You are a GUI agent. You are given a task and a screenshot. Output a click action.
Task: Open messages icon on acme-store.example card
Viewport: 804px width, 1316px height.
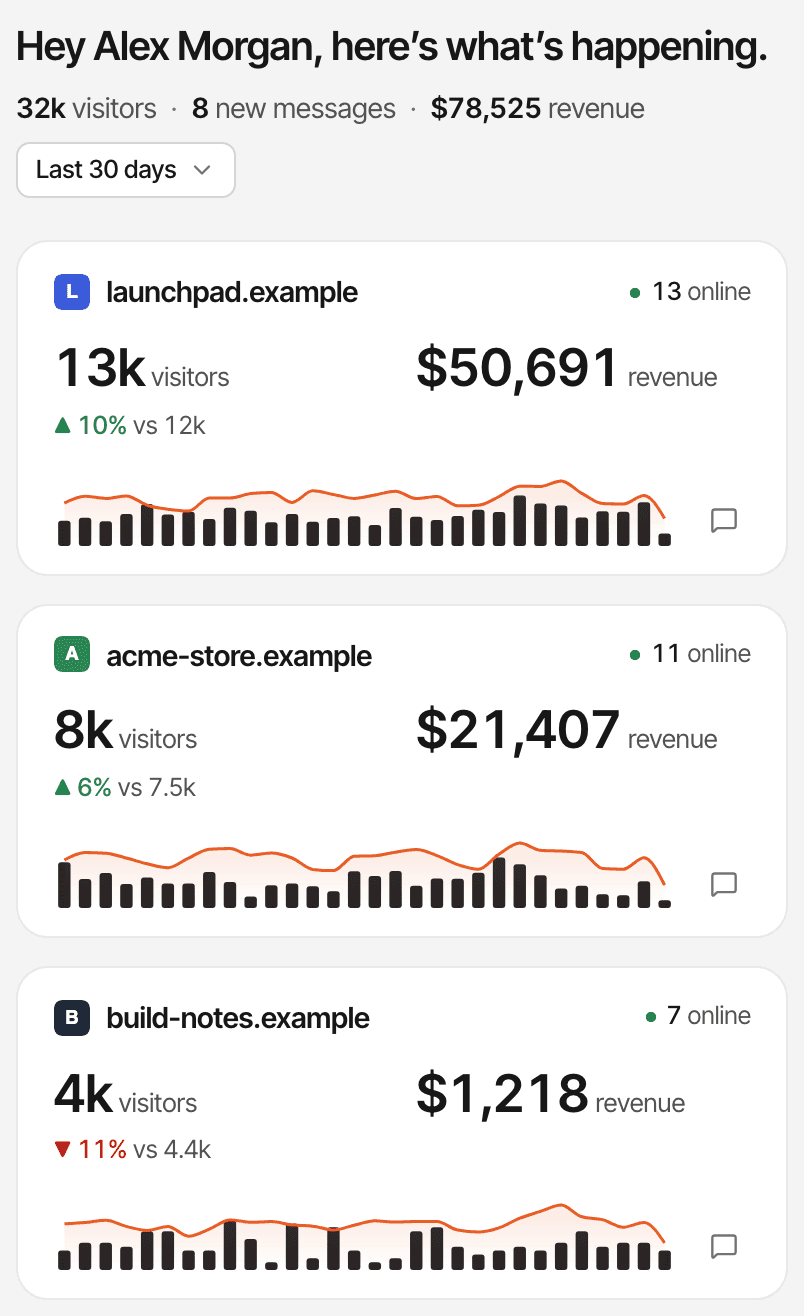click(x=723, y=883)
